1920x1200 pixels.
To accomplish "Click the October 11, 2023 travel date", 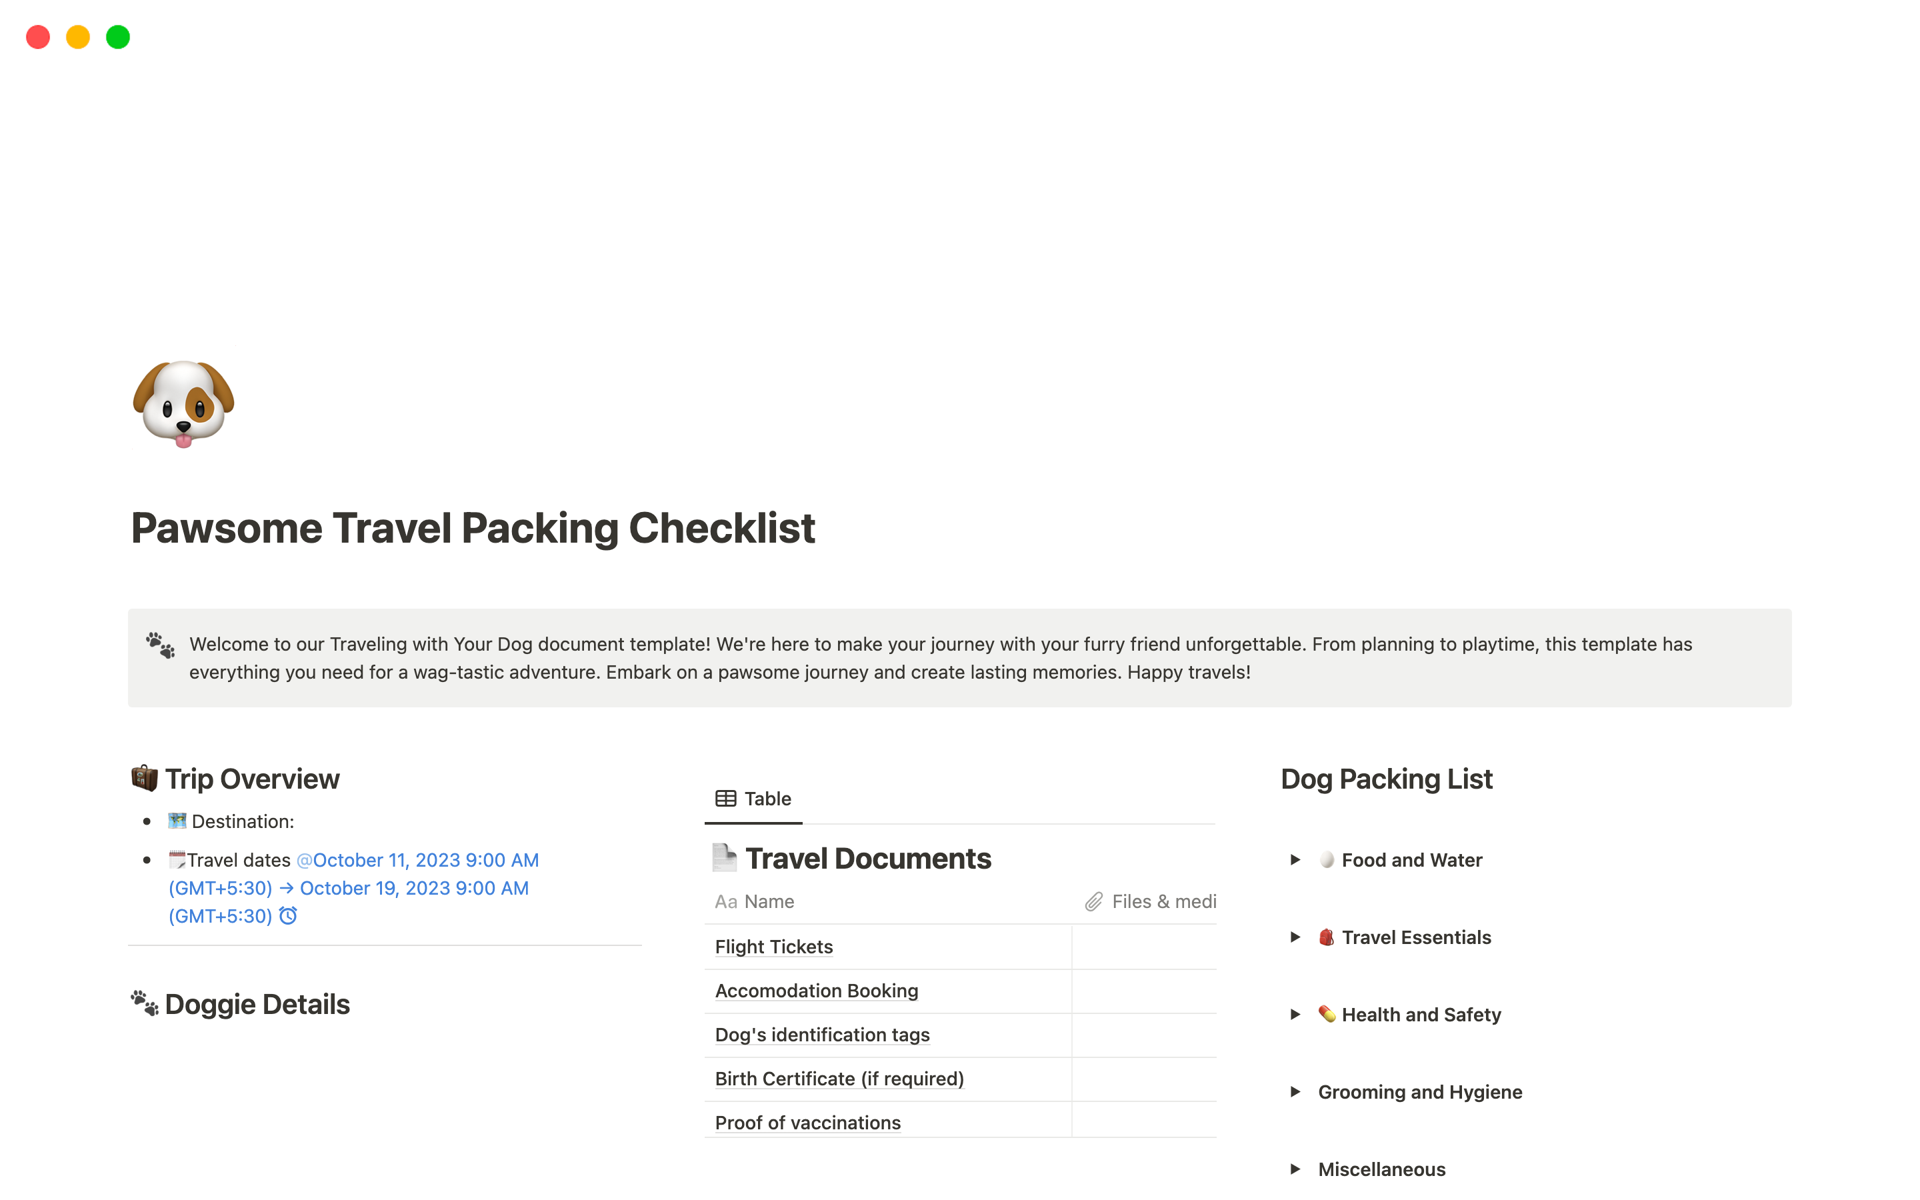I will [x=420, y=860].
